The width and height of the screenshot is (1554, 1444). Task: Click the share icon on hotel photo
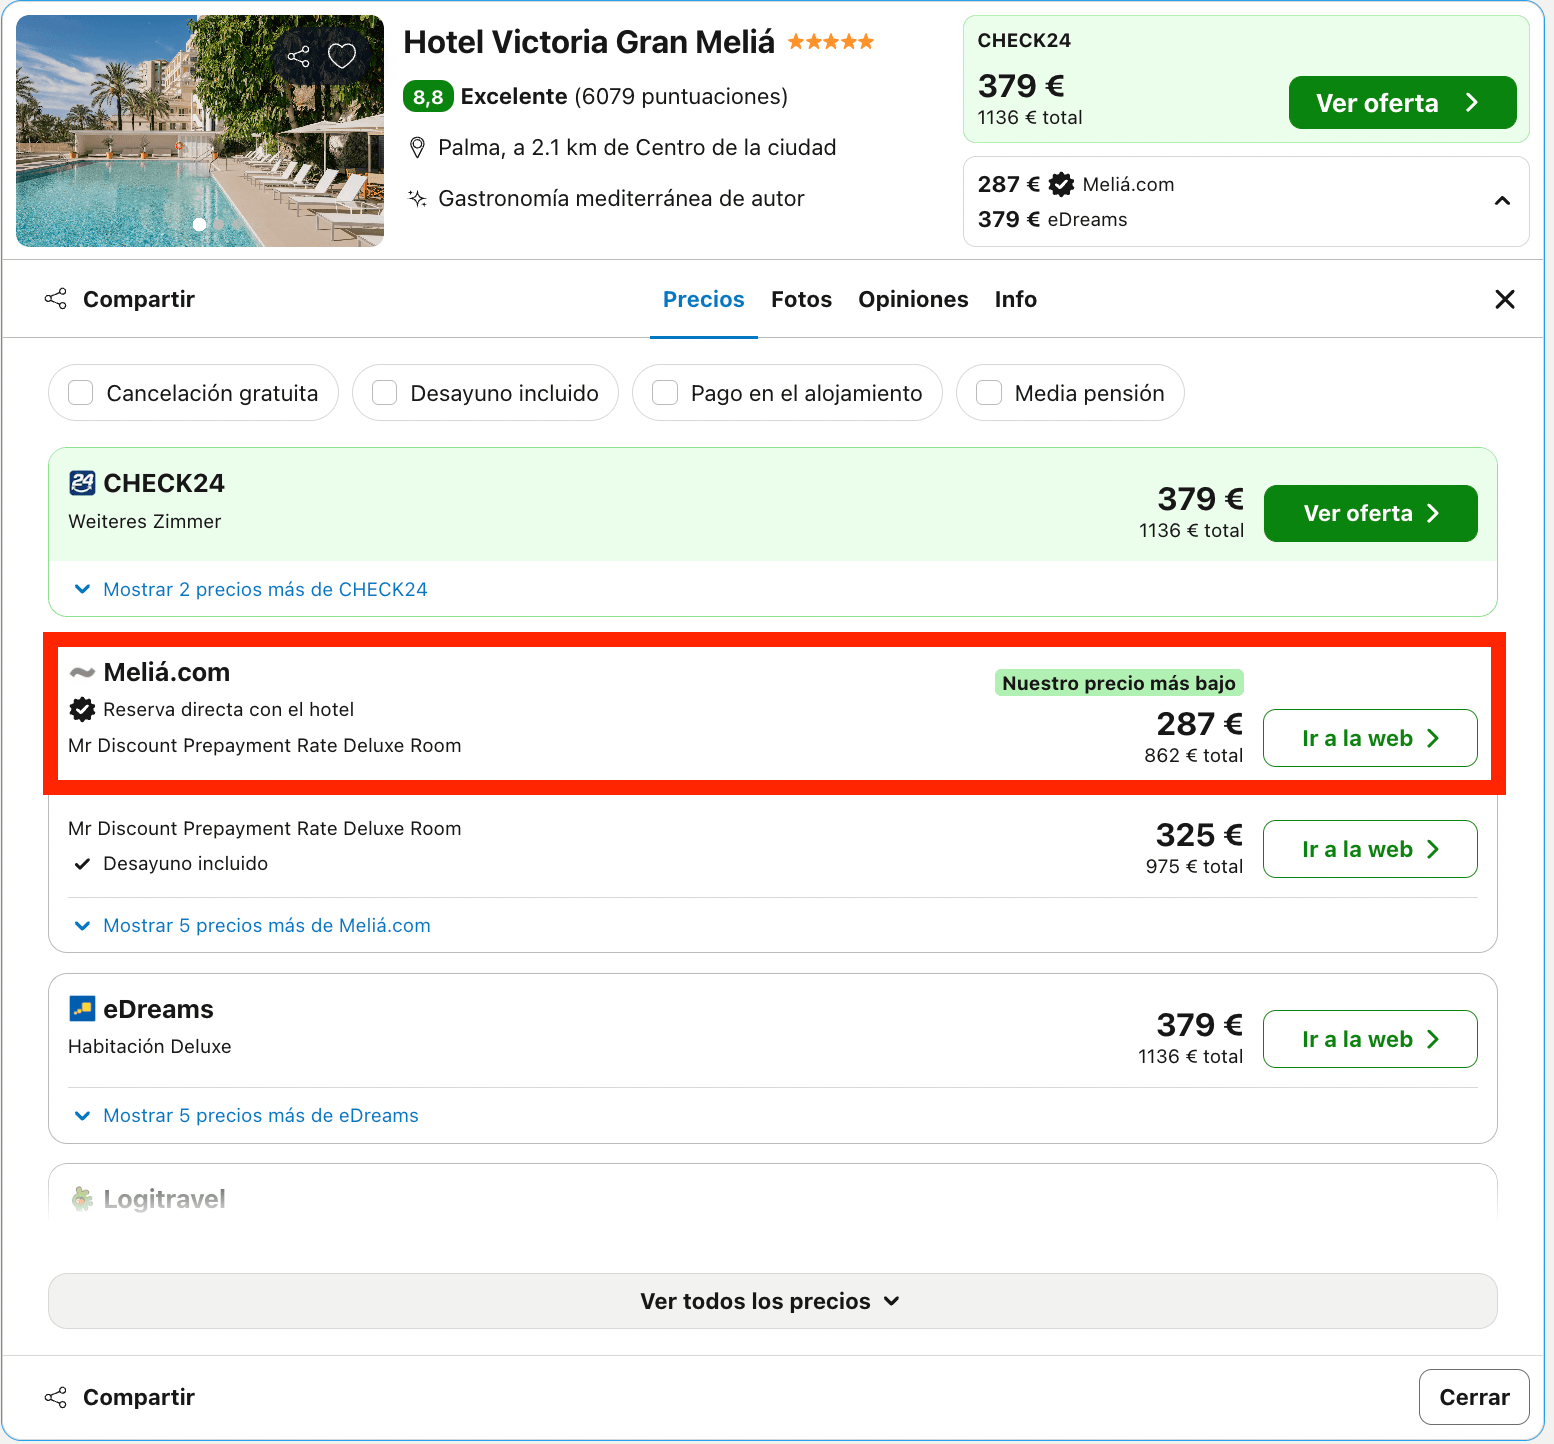coord(298,56)
